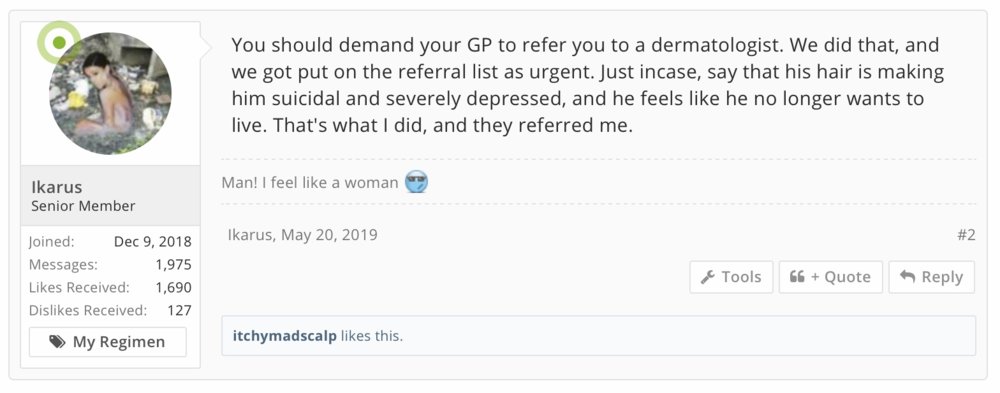Click the 127 dislikes received count
Screen dimensions: 1000x393
tap(180, 311)
